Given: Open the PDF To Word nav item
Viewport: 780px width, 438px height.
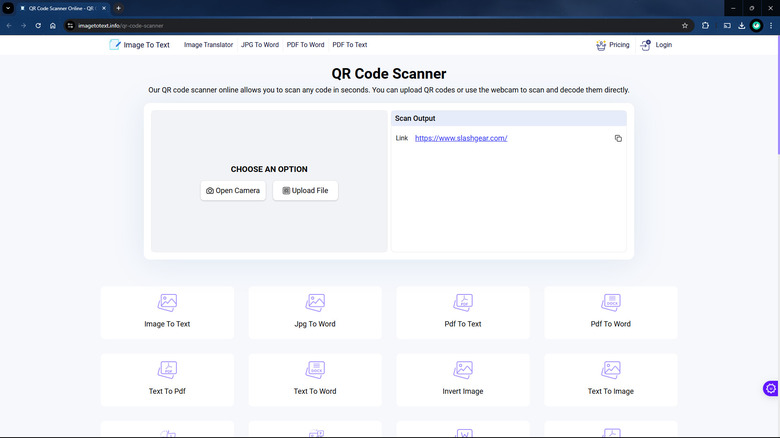Looking at the screenshot, I should [x=305, y=45].
